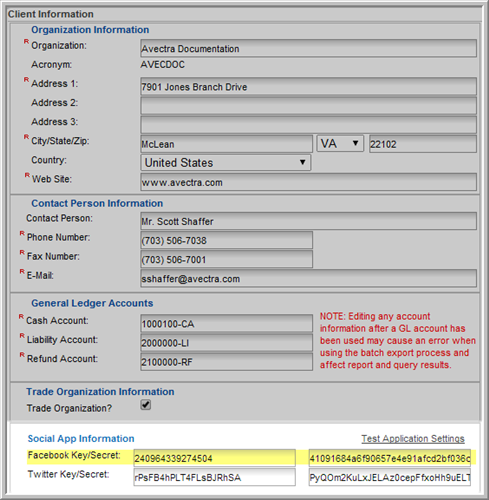Edit the McLean city field

pos(226,144)
